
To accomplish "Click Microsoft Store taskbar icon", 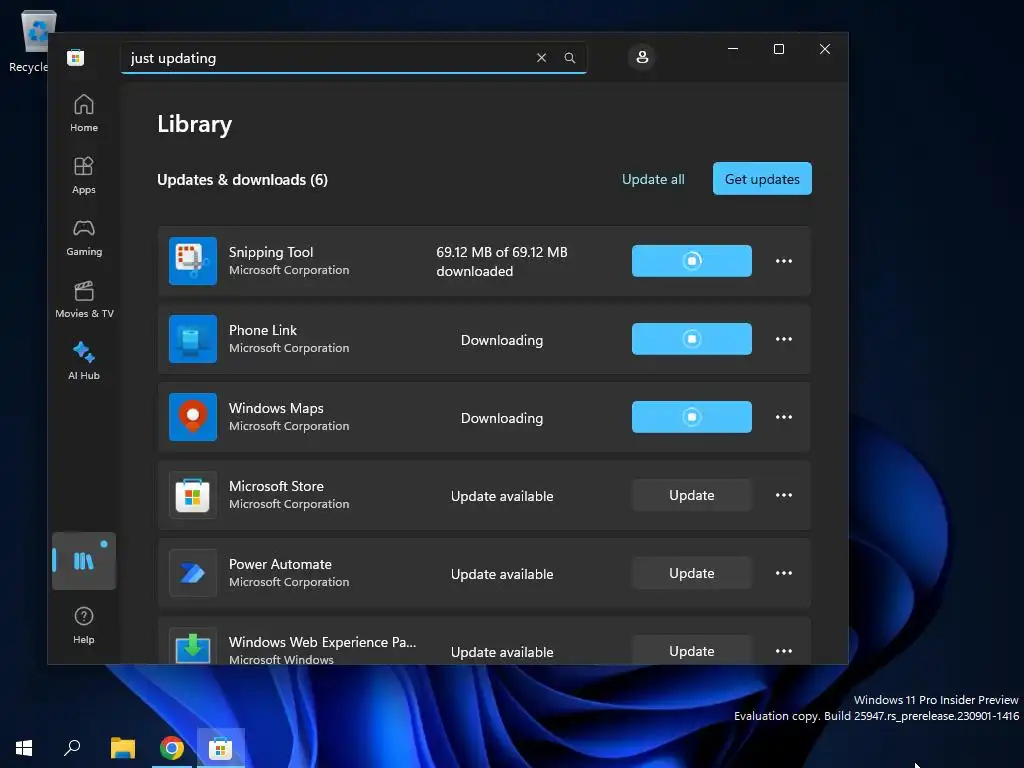I will point(221,748).
